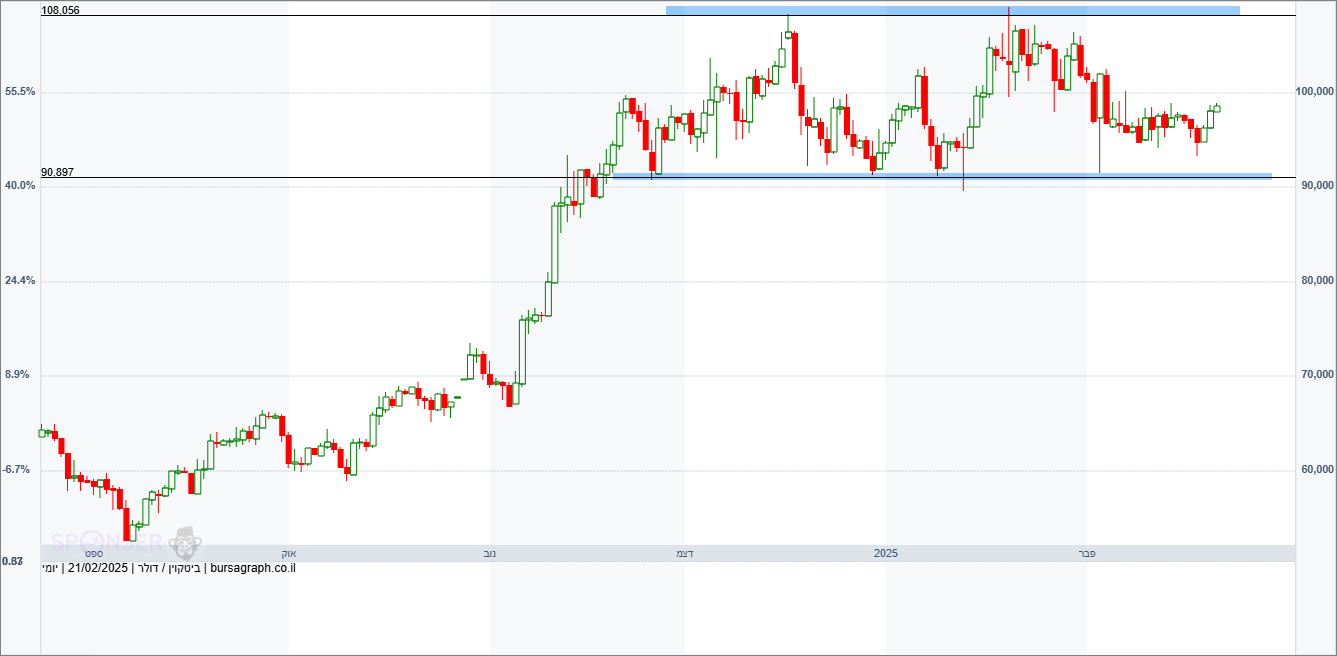Select the lower blue support zone band
The image size is (1337, 656).
tap(940, 176)
